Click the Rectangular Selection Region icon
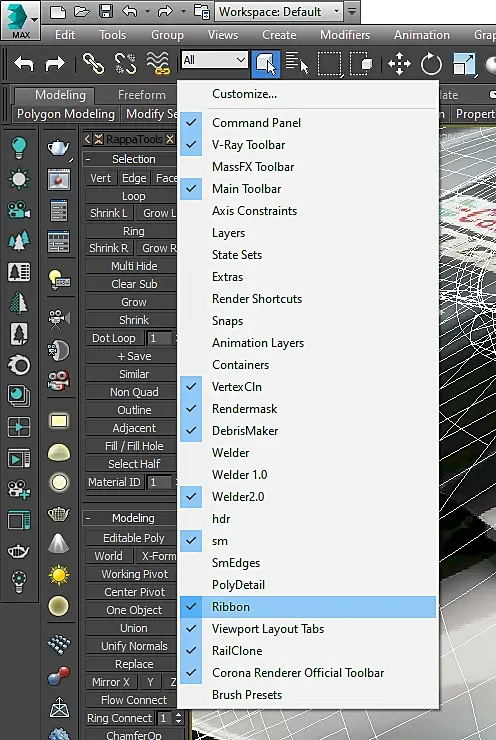Viewport: 496px width, 740px height. [329, 64]
